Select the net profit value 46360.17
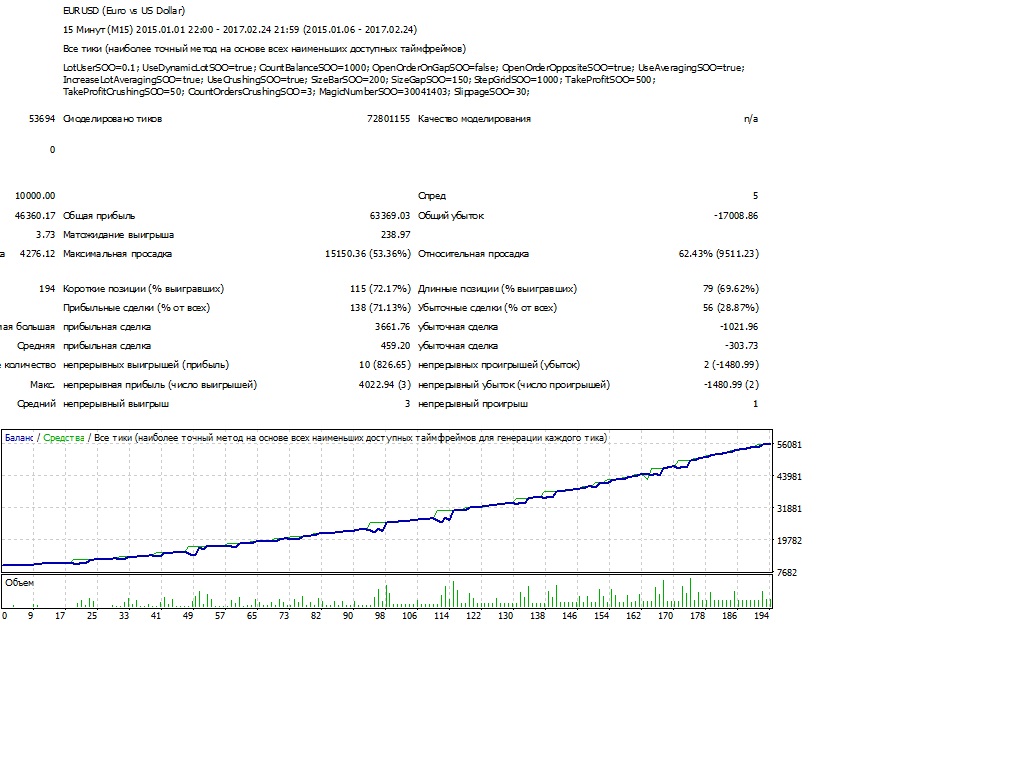1024x768 pixels. [x=35, y=216]
